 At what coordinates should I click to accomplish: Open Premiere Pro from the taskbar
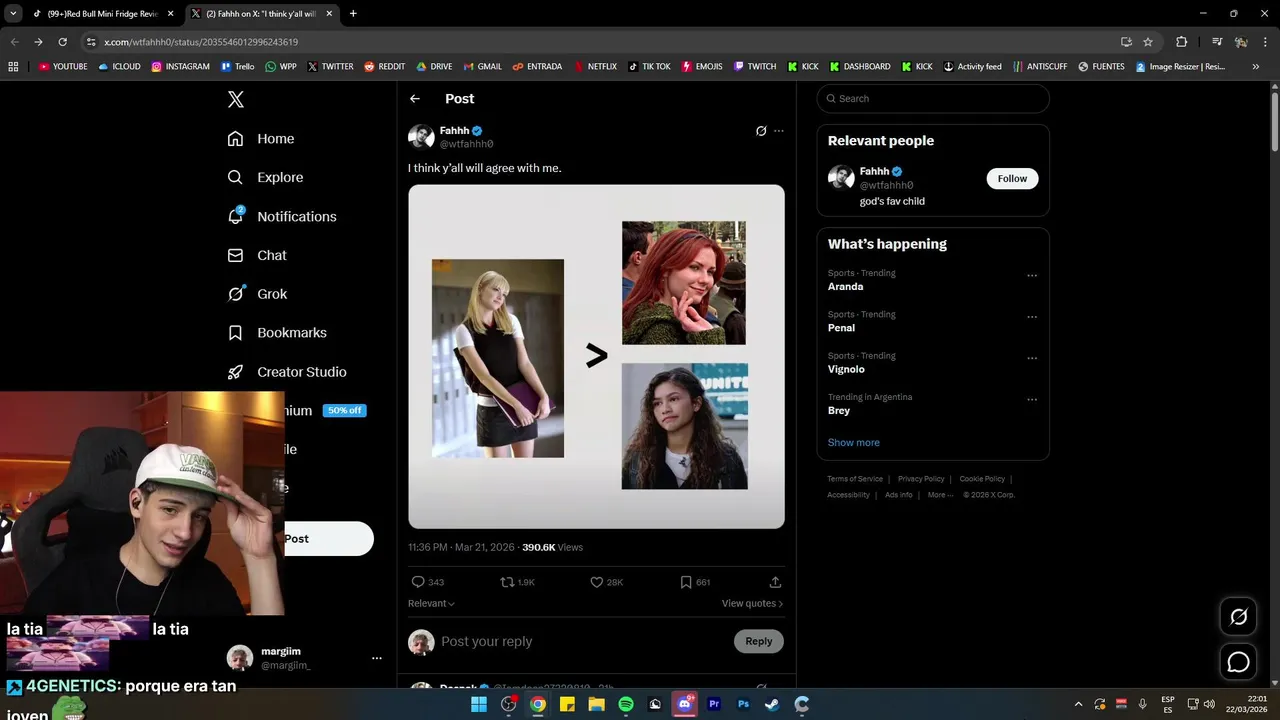(x=714, y=704)
